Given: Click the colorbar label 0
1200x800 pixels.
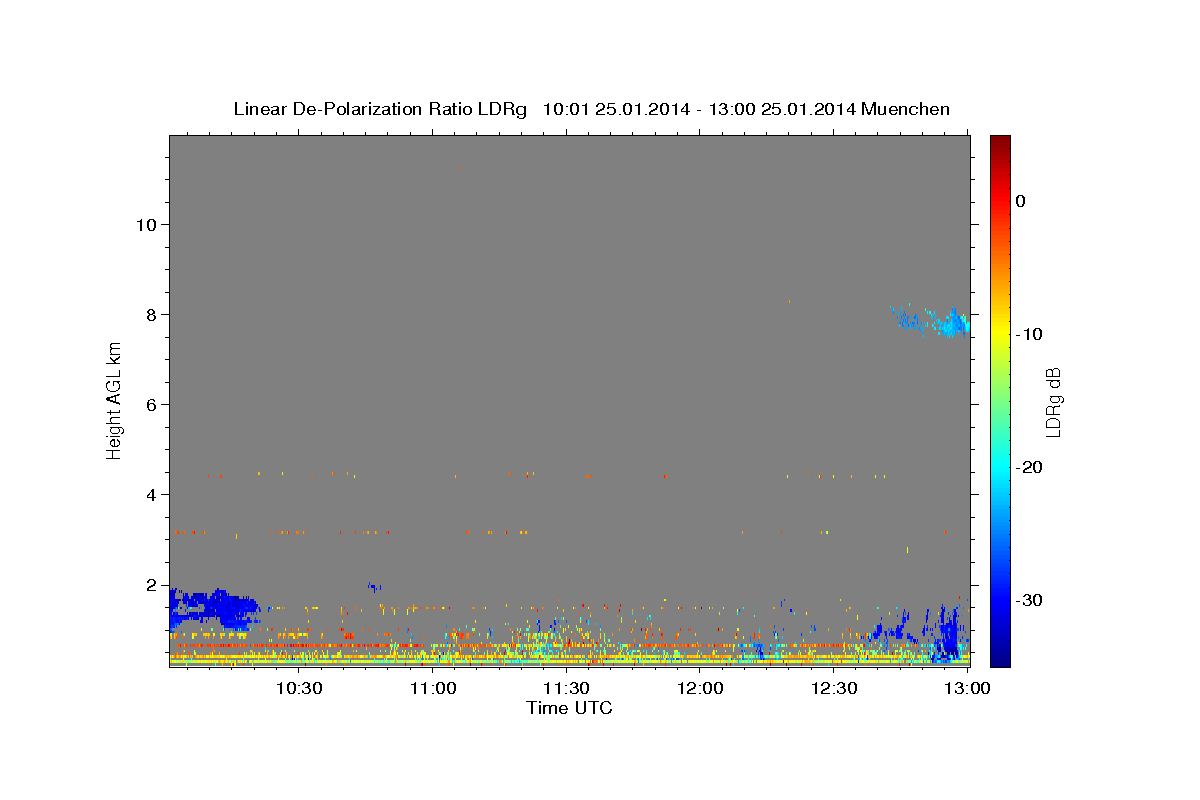Looking at the screenshot, I should point(1021,201).
